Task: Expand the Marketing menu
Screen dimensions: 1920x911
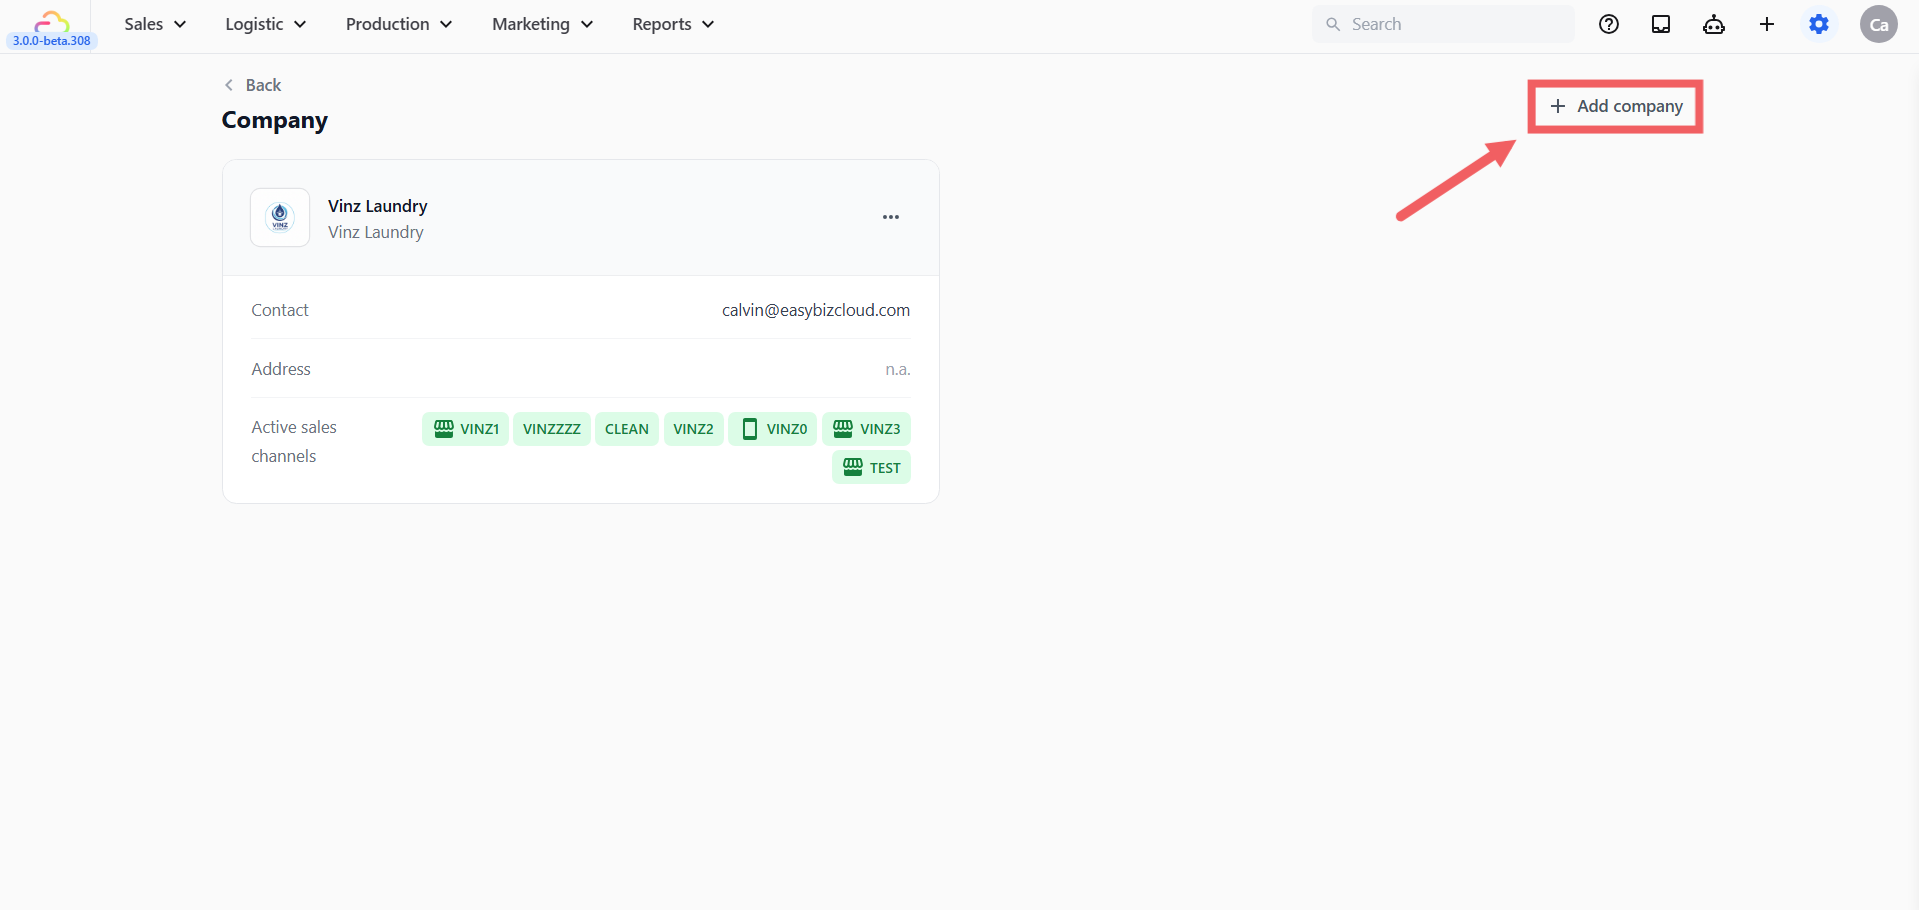Action: pos(542,24)
